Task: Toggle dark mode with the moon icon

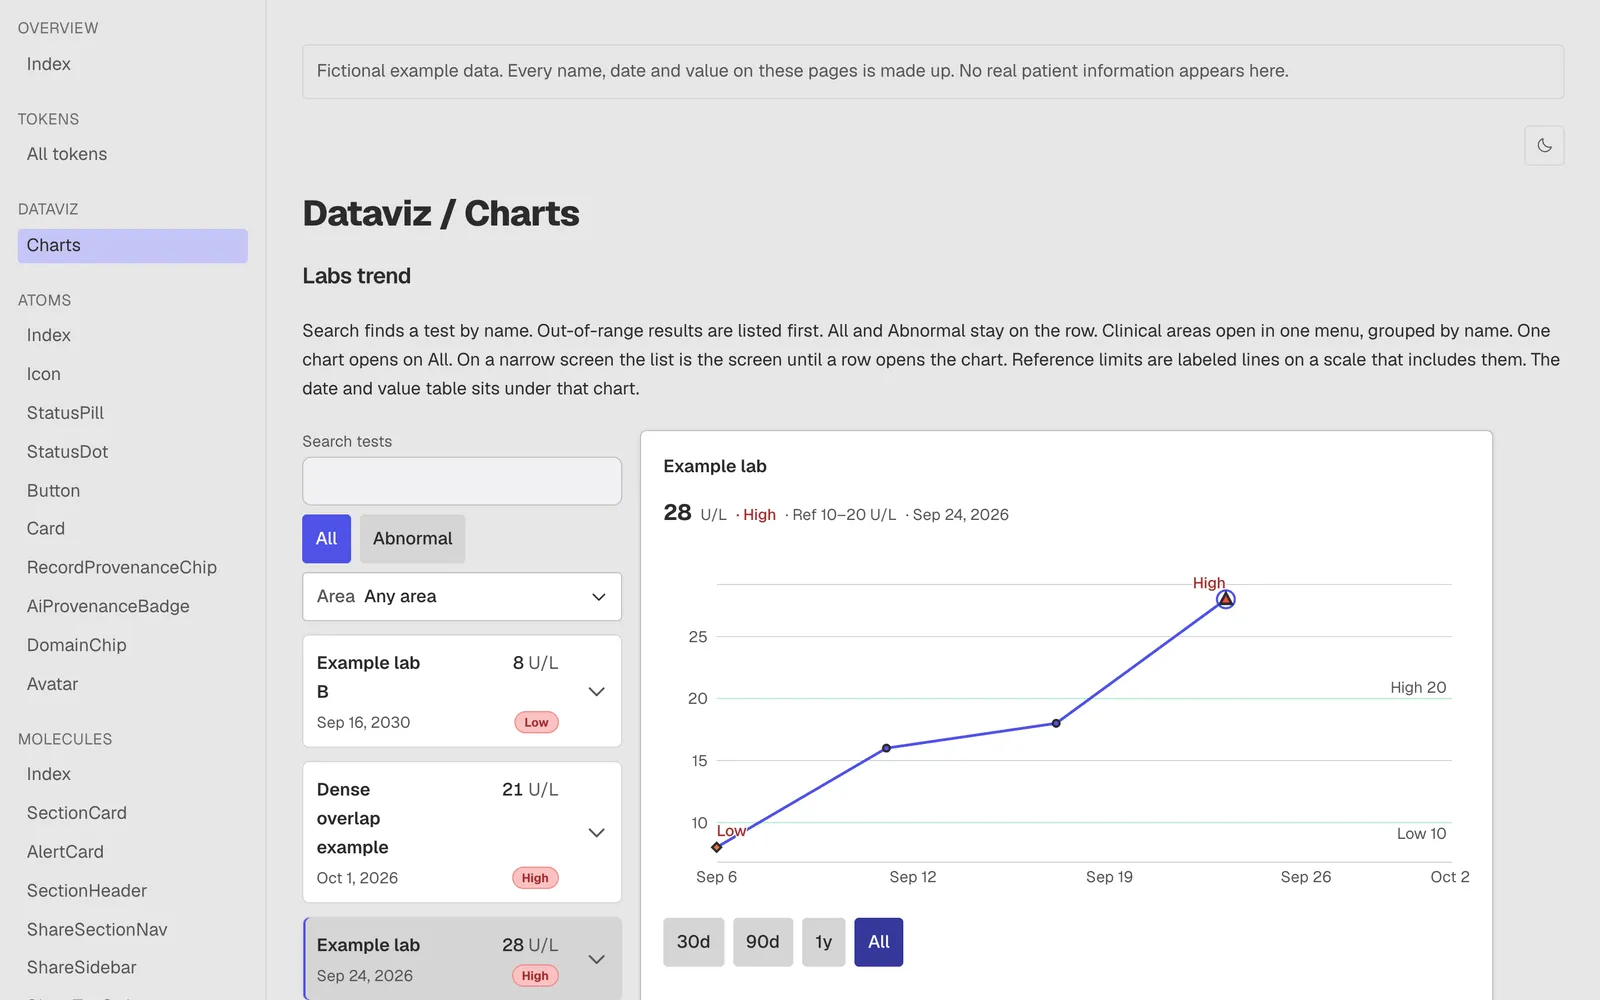Action: (x=1544, y=146)
